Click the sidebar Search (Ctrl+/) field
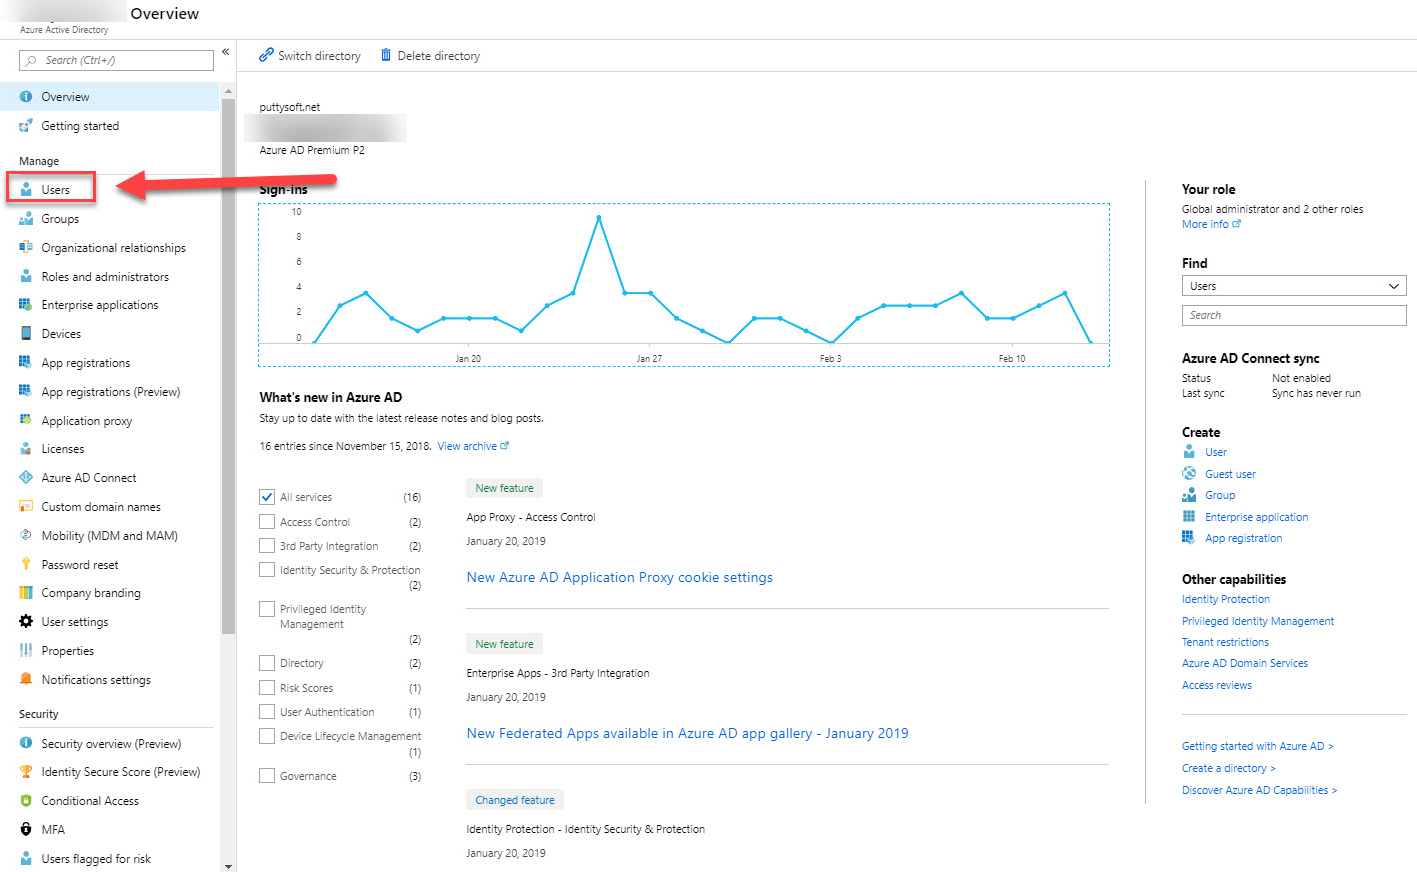Screen dimensions: 1417x872 [x=116, y=60]
